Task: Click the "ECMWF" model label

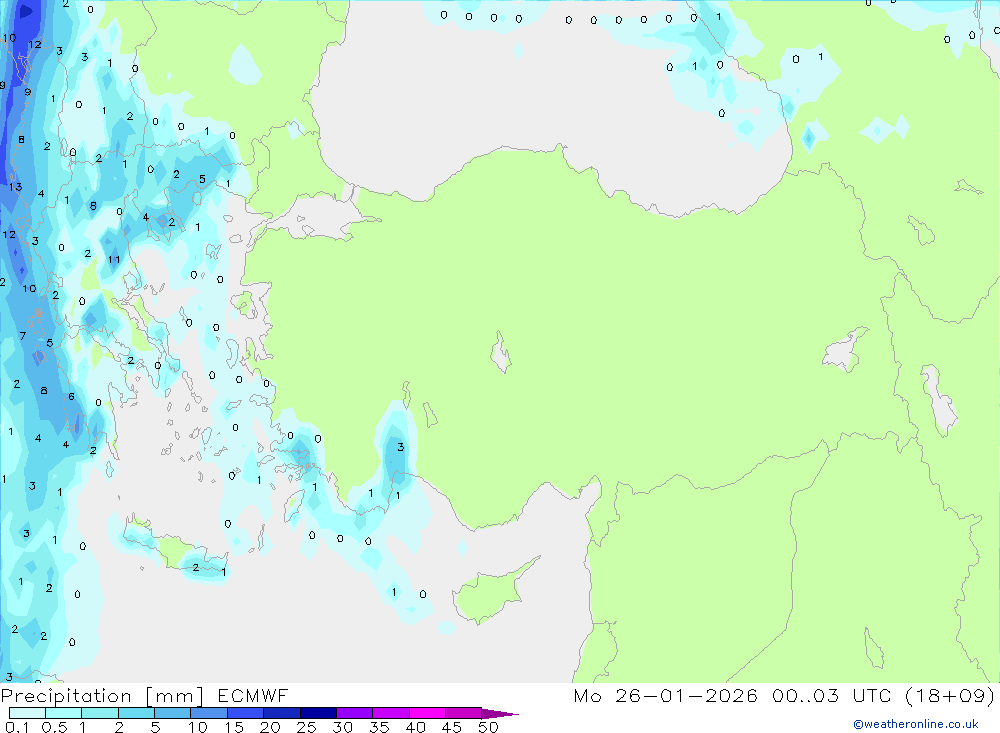Action: click(253, 695)
